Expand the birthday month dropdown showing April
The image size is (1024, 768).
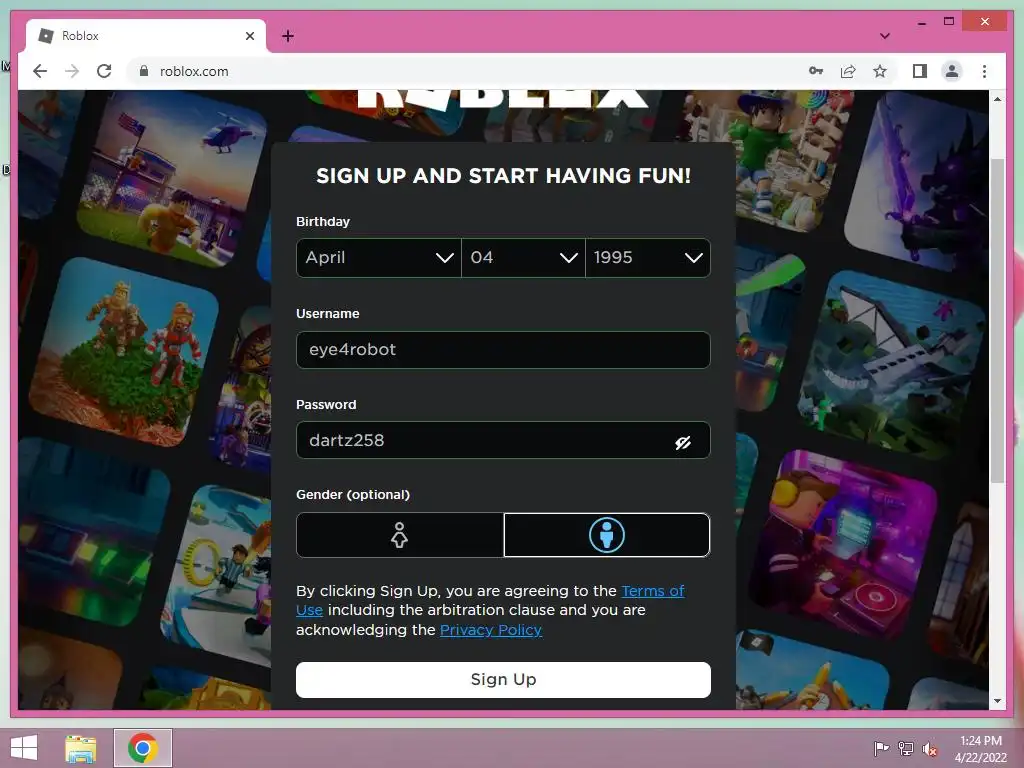379,258
